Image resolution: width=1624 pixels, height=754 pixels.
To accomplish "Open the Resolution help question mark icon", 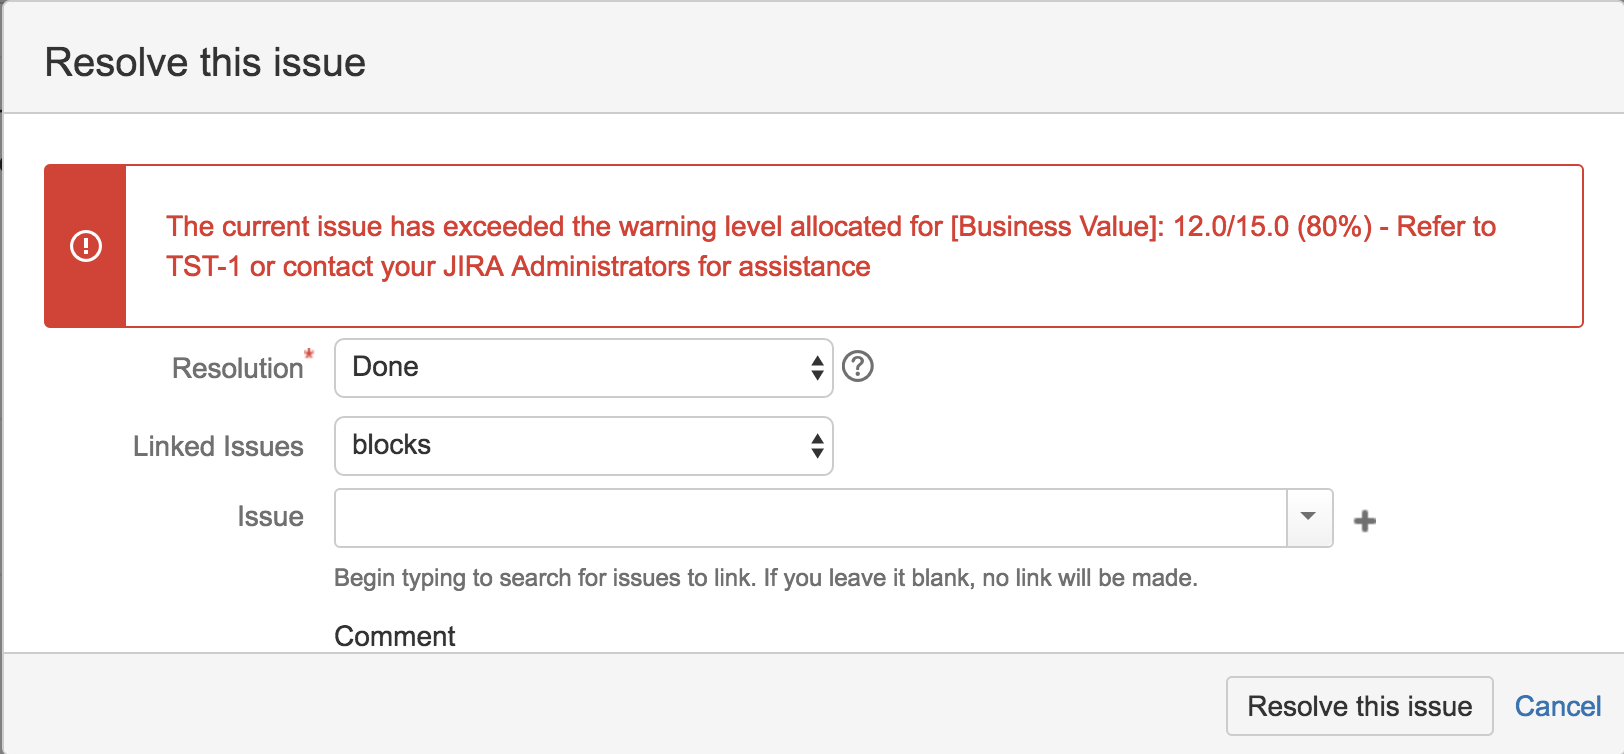I will [x=858, y=367].
